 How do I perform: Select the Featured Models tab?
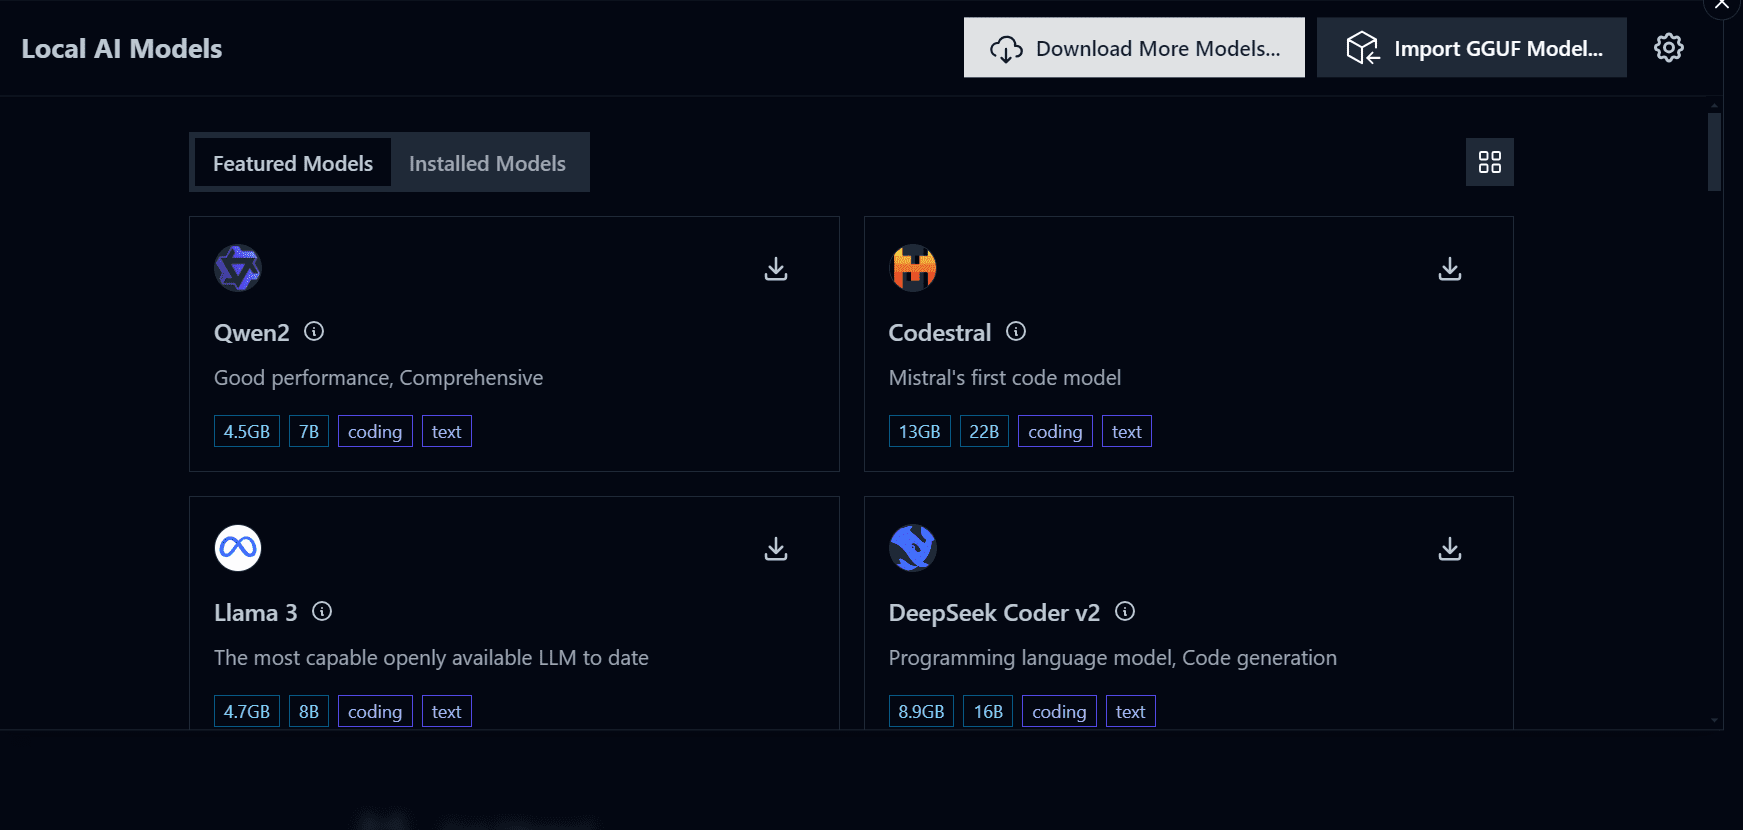click(293, 163)
